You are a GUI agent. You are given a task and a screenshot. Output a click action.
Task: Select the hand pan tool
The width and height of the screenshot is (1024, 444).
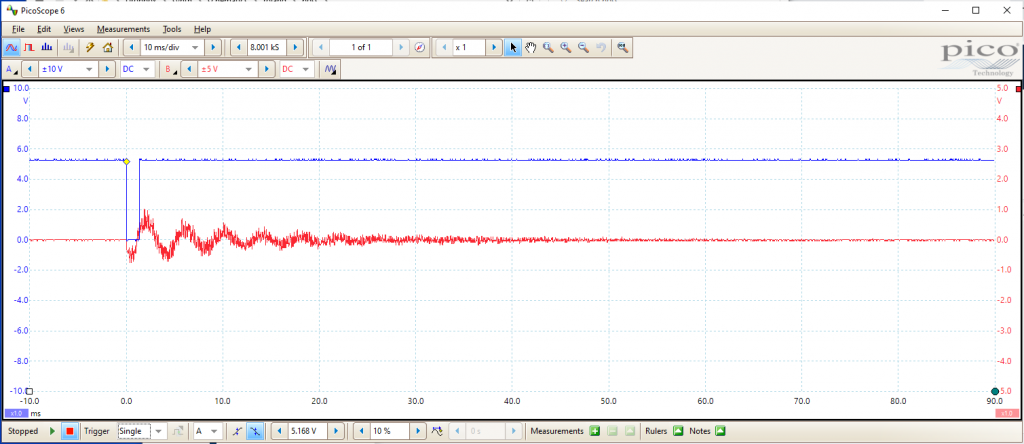click(x=530, y=48)
